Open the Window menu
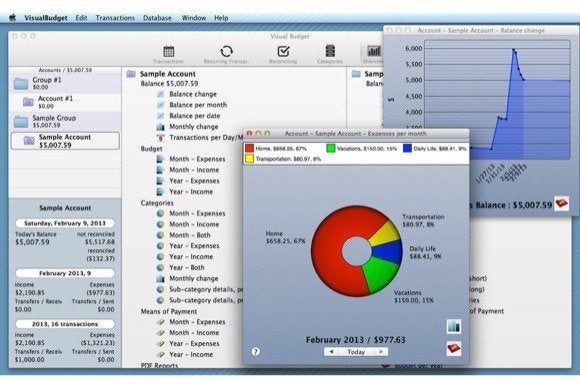Viewport: 580px width, 388px height. [194, 18]
